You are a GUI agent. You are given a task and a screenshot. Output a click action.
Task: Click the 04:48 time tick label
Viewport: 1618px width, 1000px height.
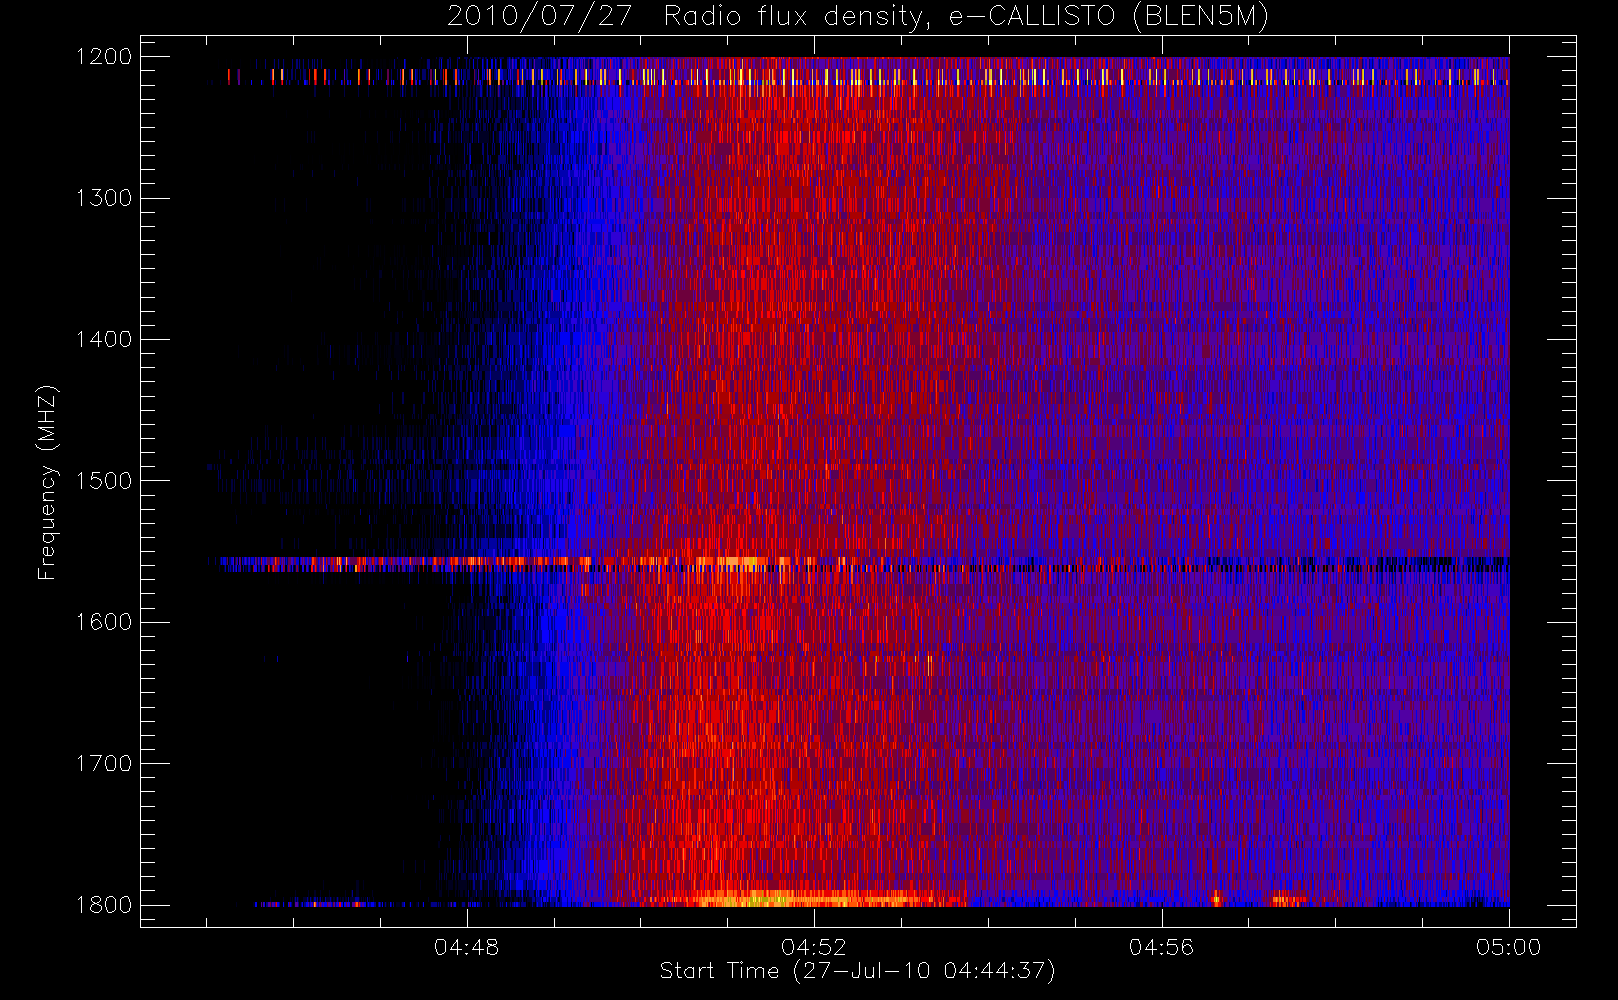click(x=466, y=947)
